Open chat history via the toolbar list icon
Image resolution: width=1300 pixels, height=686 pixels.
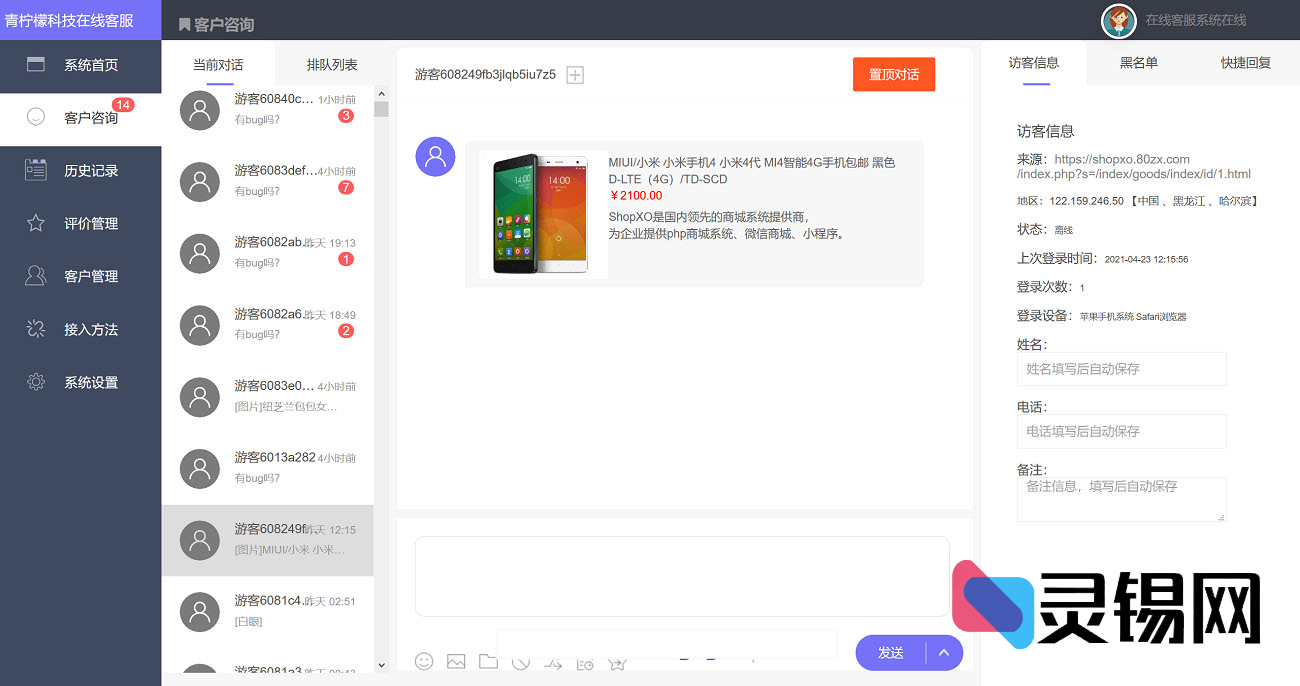[585, 662]
